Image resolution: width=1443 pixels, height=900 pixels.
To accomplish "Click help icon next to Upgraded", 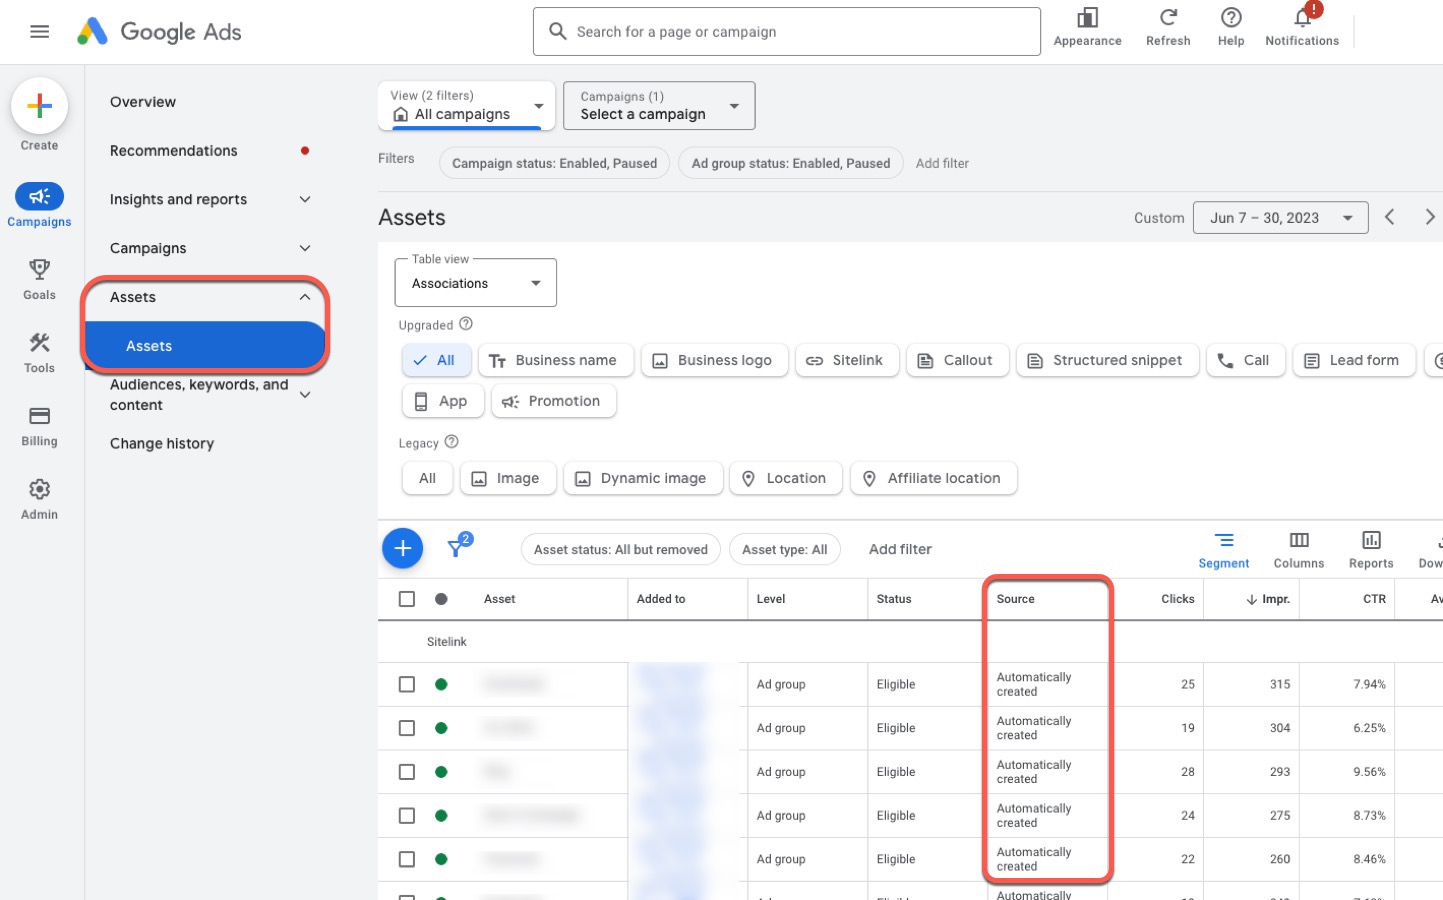I will point(466,324).
